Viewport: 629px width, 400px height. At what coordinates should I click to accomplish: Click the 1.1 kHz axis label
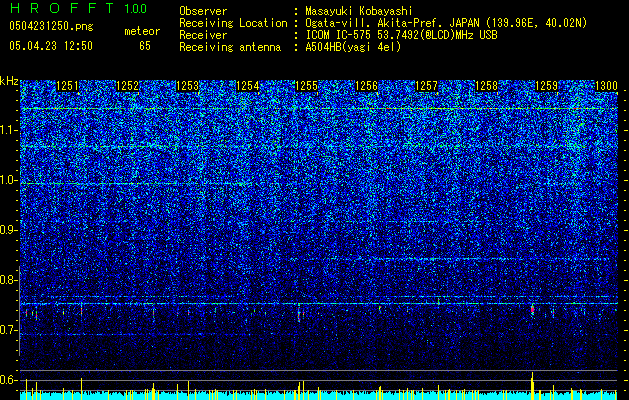pyautogui.click(x=8, y=130)
